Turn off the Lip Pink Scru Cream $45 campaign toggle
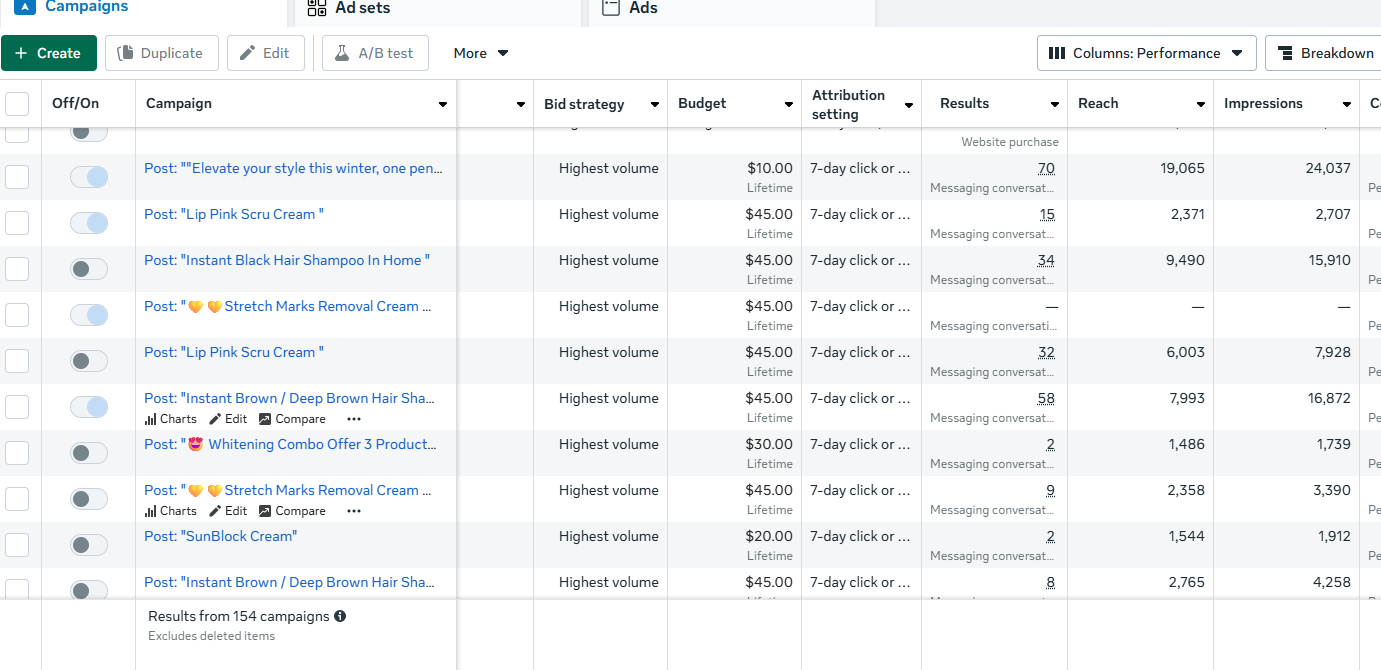Viewport: 1381px width, 670px height. (89, 223)
